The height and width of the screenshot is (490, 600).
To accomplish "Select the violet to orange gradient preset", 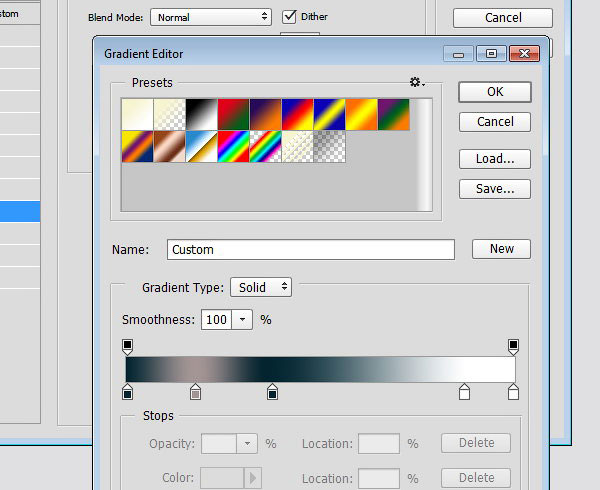I will (266, 114).
